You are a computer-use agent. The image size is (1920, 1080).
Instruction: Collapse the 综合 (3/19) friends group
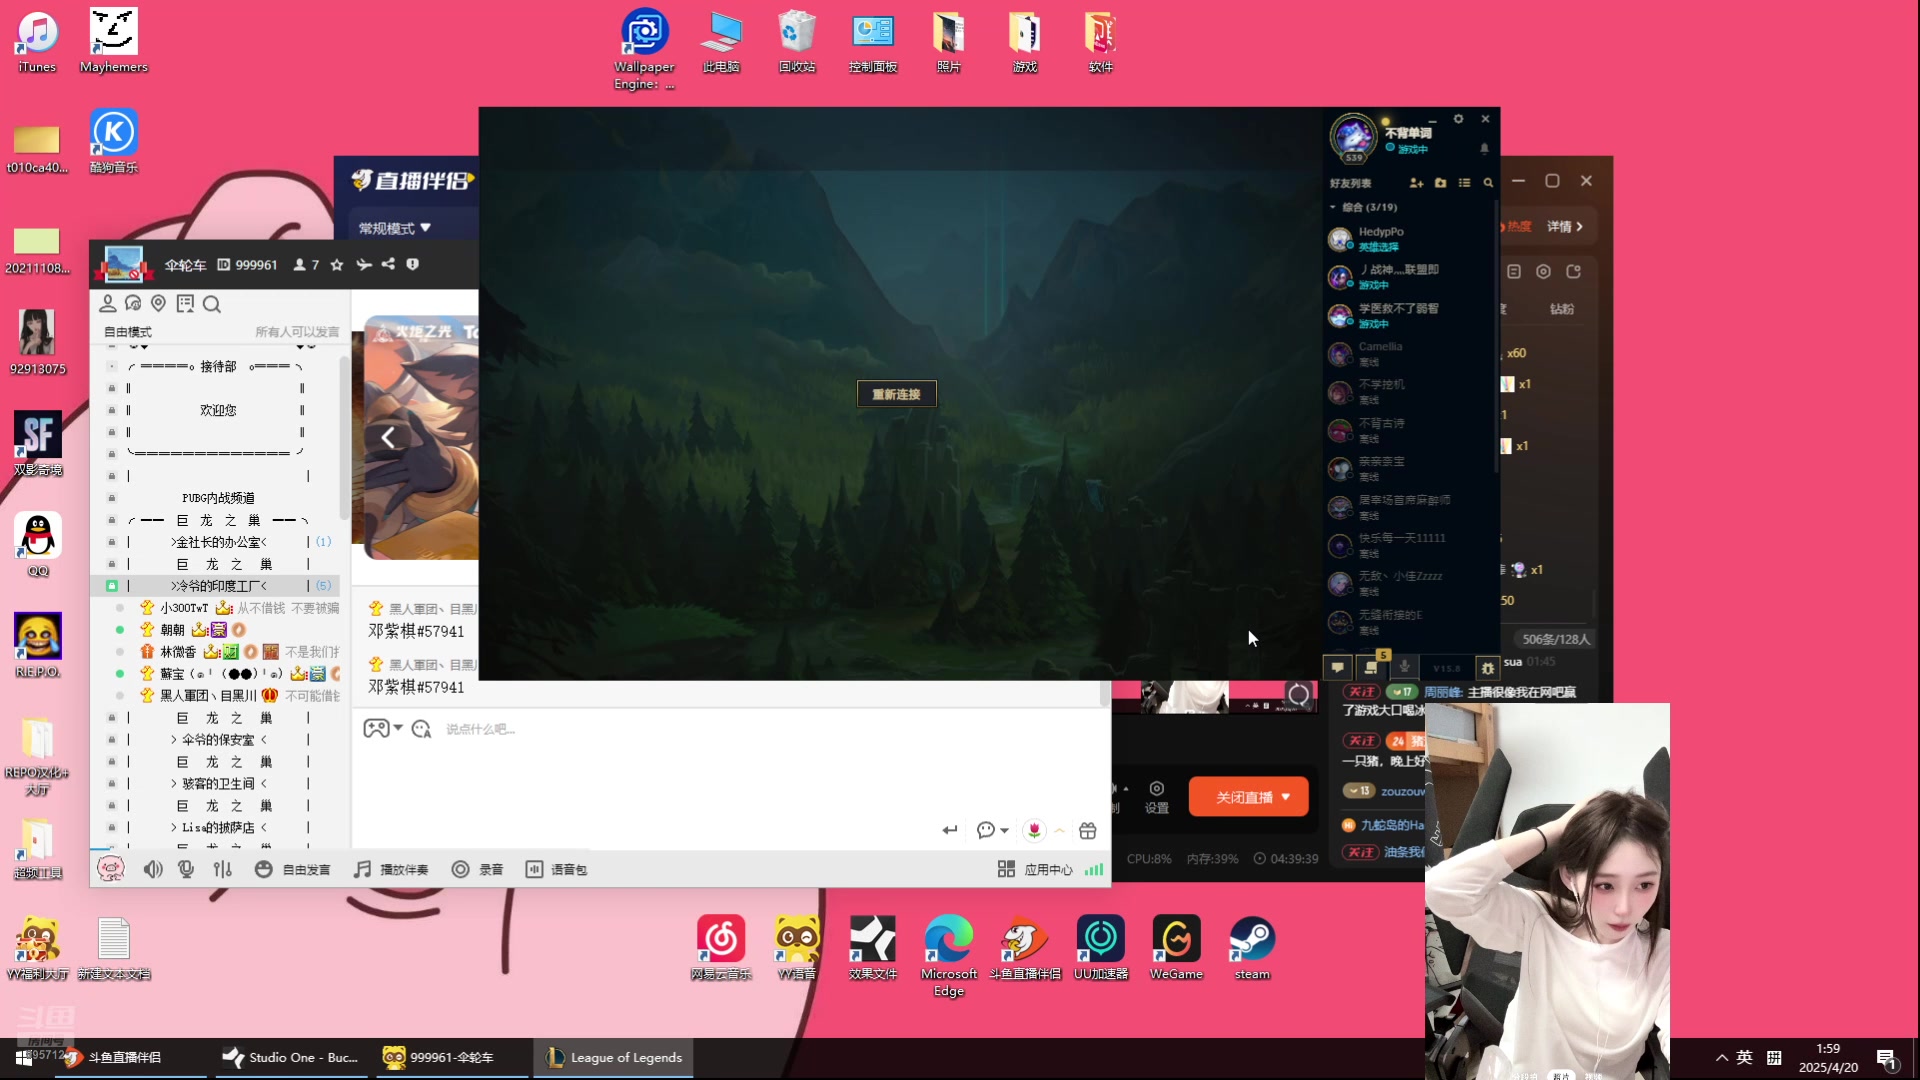point(1364,207)
